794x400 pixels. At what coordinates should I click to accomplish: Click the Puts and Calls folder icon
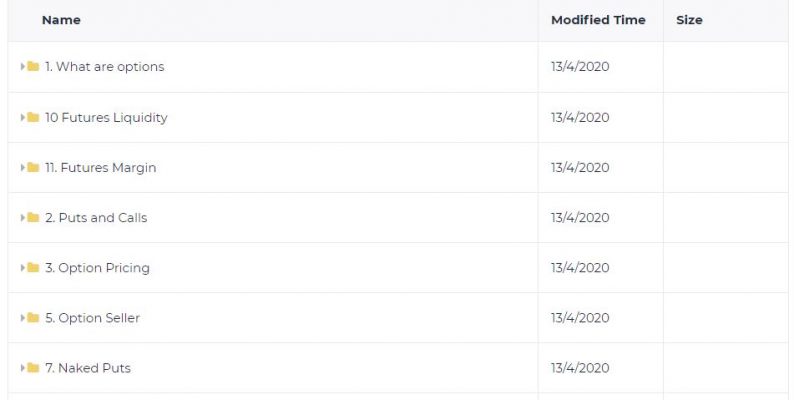coord(33,217)
